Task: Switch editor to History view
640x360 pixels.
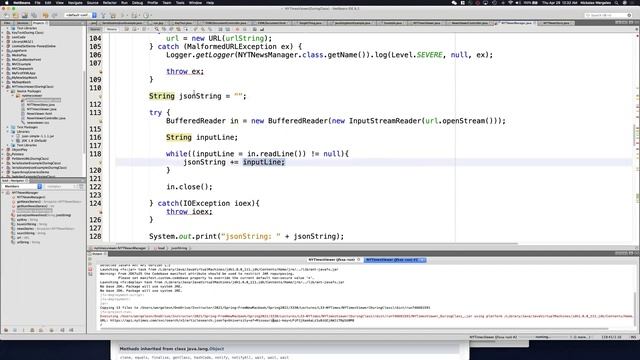Action: pos(111,29)
